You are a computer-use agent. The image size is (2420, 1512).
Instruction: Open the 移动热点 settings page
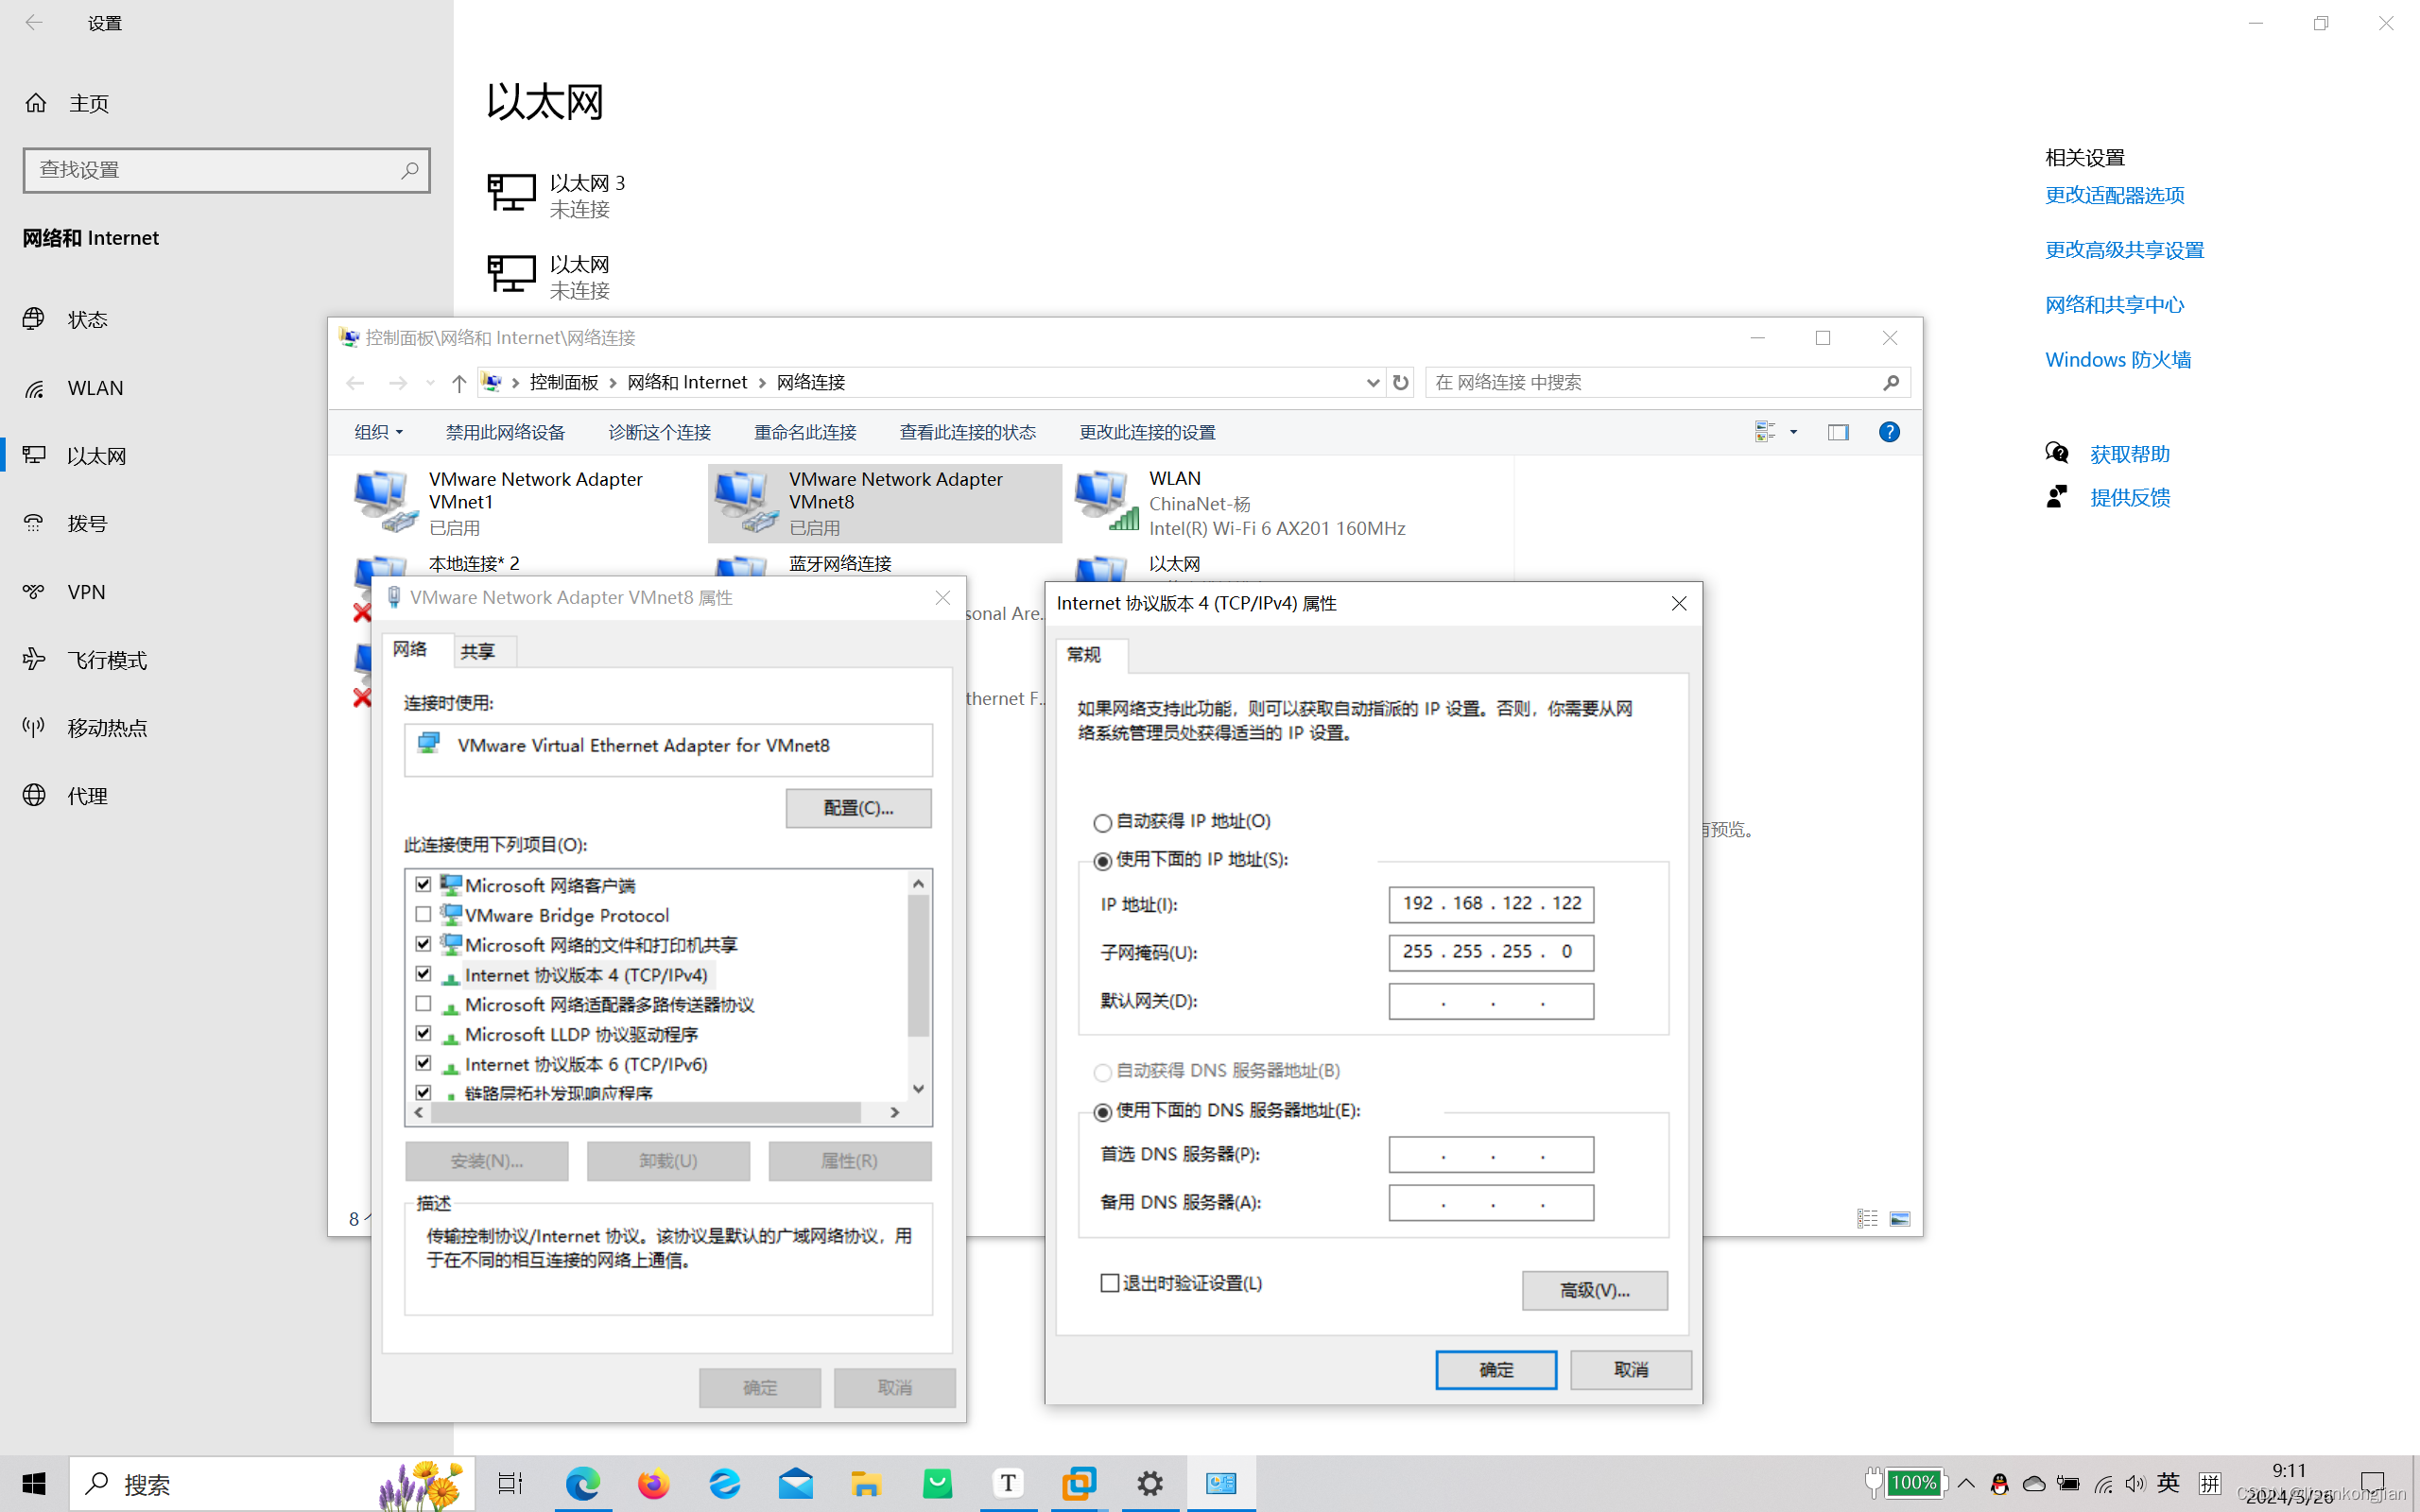pos(107,728)
